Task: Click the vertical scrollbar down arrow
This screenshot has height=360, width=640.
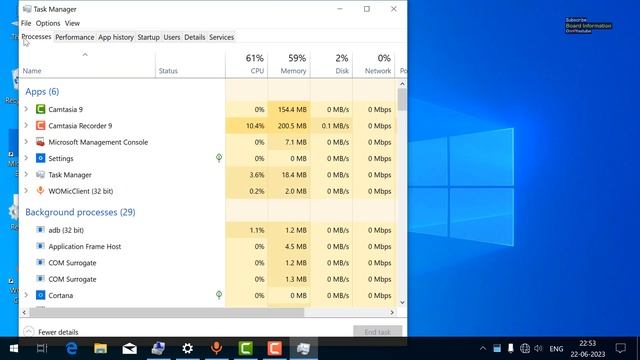Action: click(402, 302)
